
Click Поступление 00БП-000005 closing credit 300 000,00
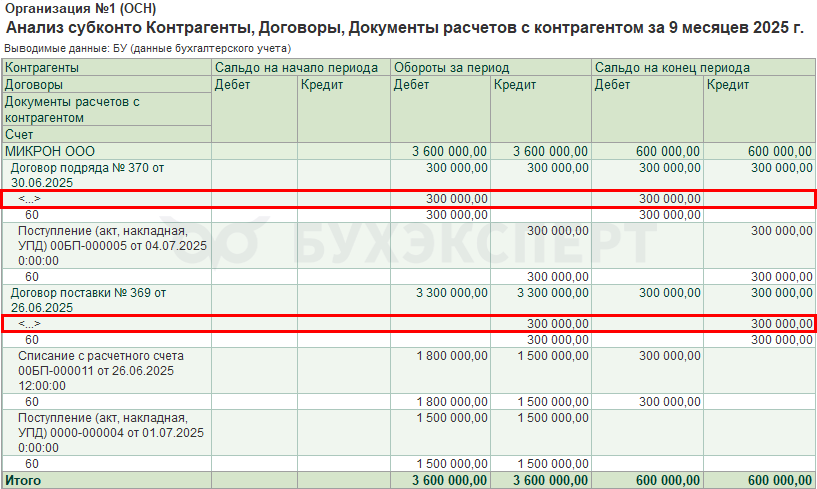(x=782, y=230)
